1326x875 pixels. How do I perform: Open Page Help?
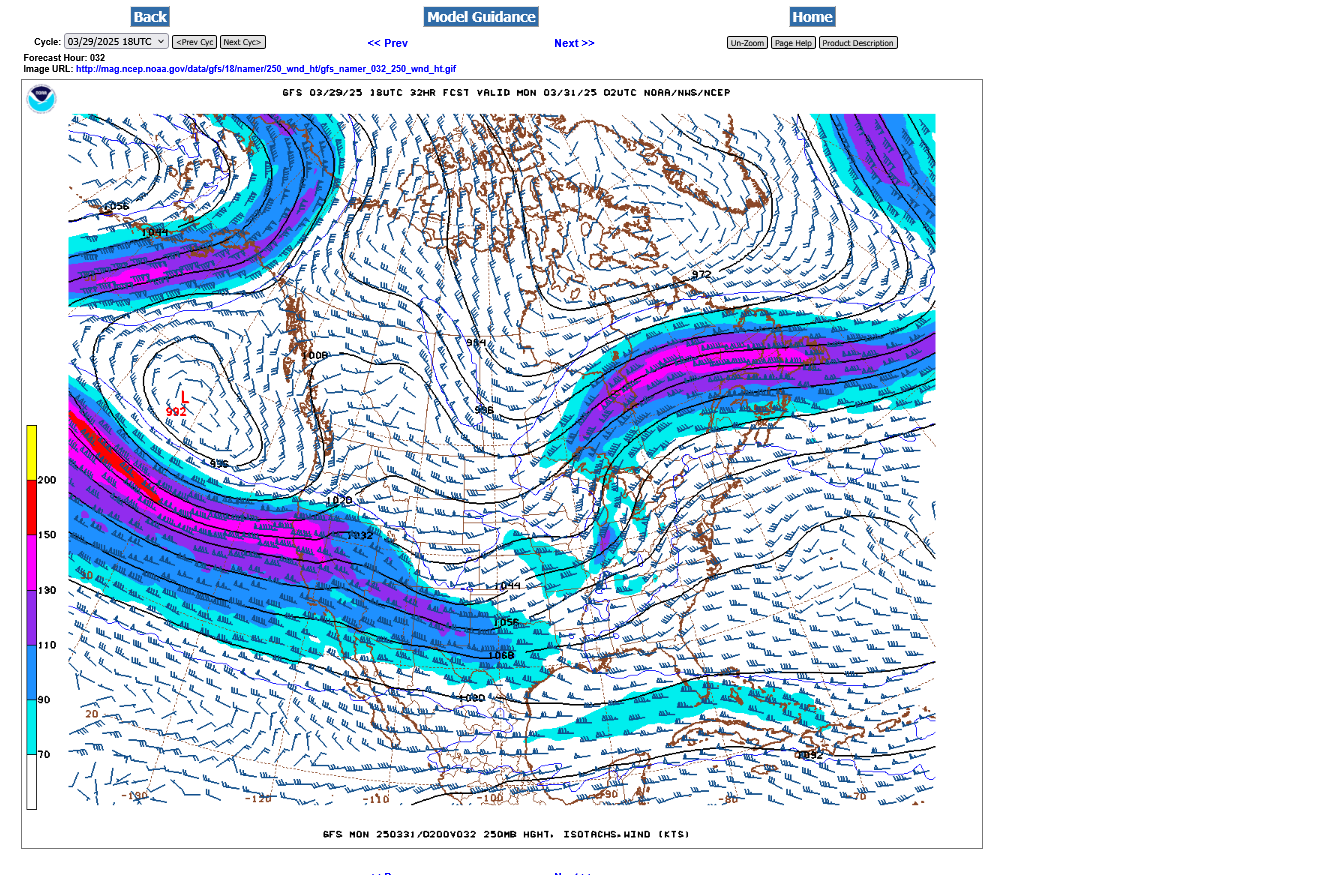pyautogui.click(x=793, y=43)
